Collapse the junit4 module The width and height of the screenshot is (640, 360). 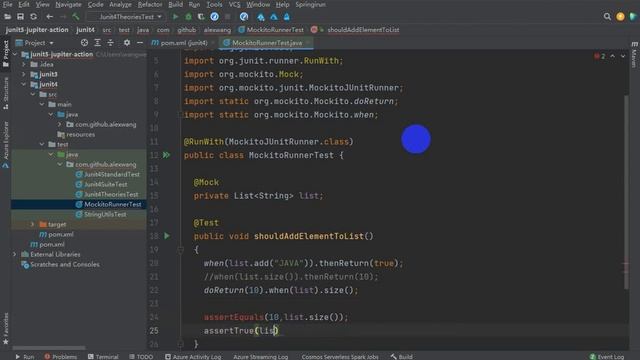[24, 84]
